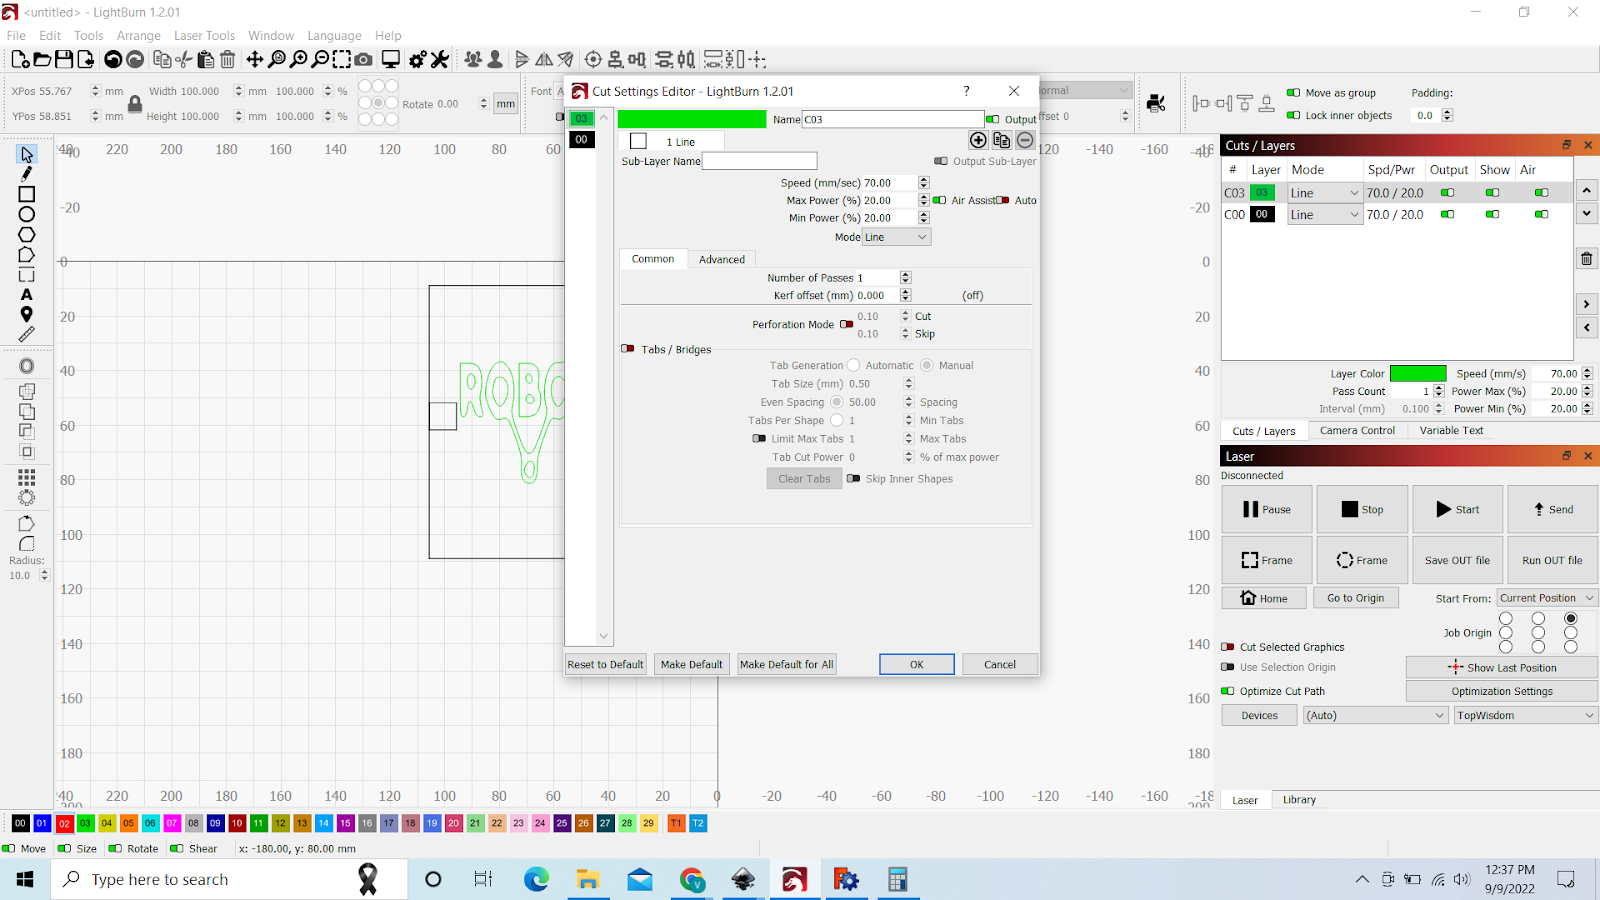Toggle Move as group switch
The height and width of the screenshot is (900, 1600).
1293,93
